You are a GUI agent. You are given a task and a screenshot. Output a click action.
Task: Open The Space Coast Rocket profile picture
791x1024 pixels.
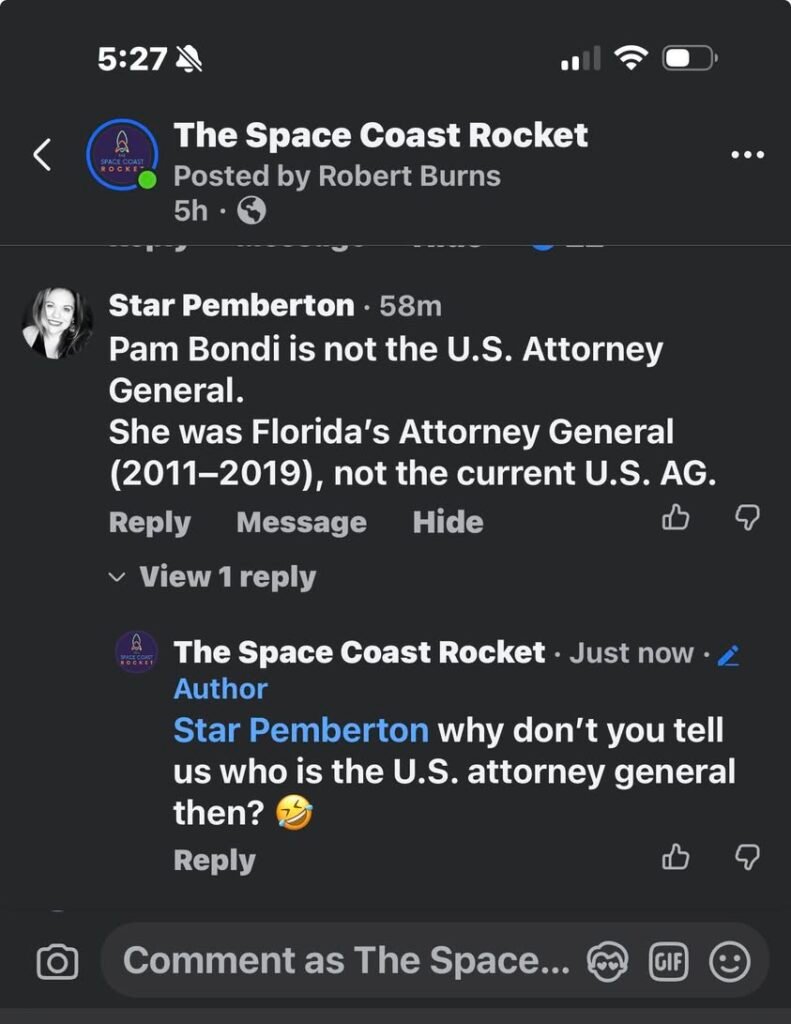click(119, 153)
